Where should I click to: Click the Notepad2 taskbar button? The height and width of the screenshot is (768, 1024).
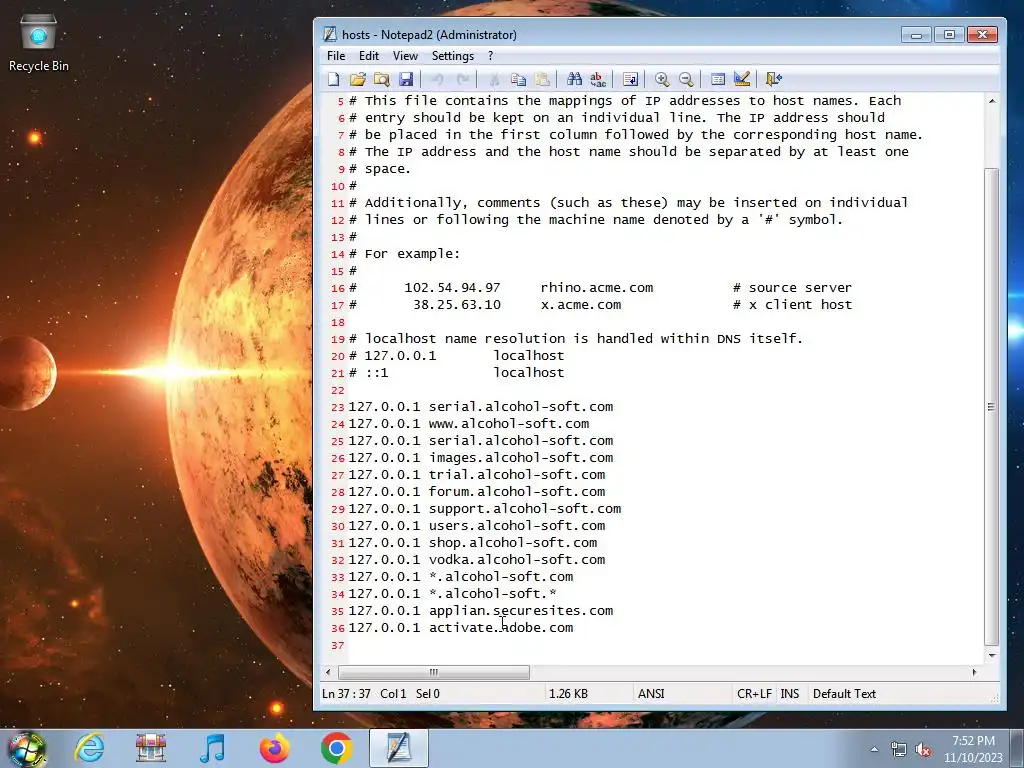click(x=398, y=748)
